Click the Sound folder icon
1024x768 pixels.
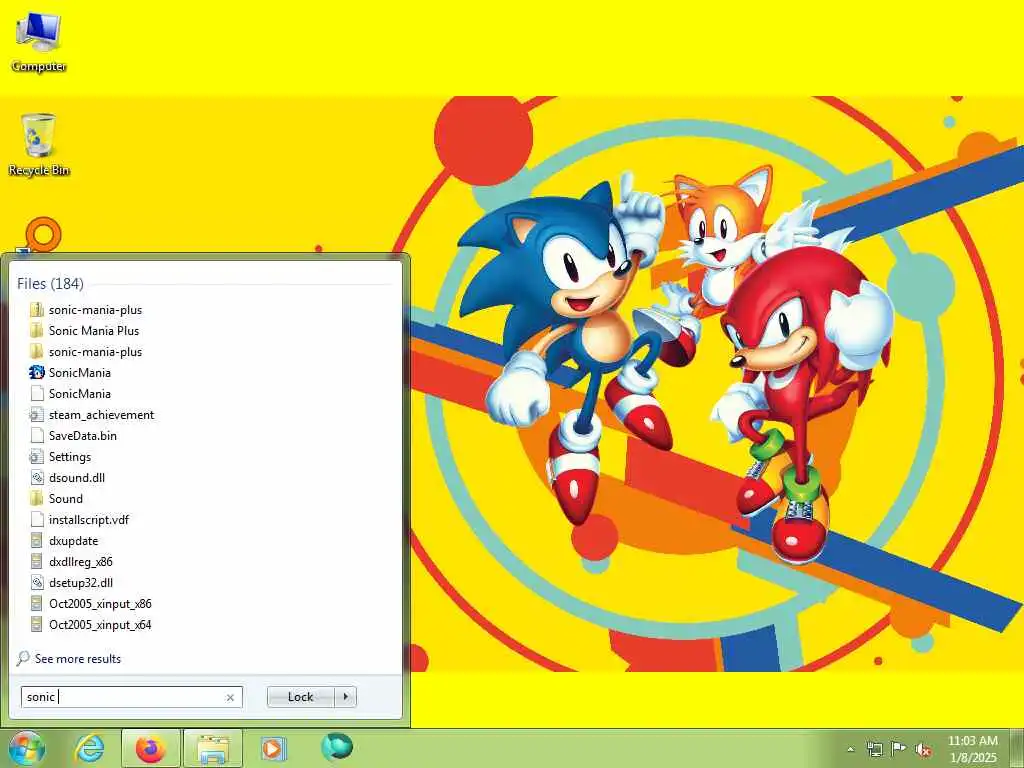[x=37, y=498]
